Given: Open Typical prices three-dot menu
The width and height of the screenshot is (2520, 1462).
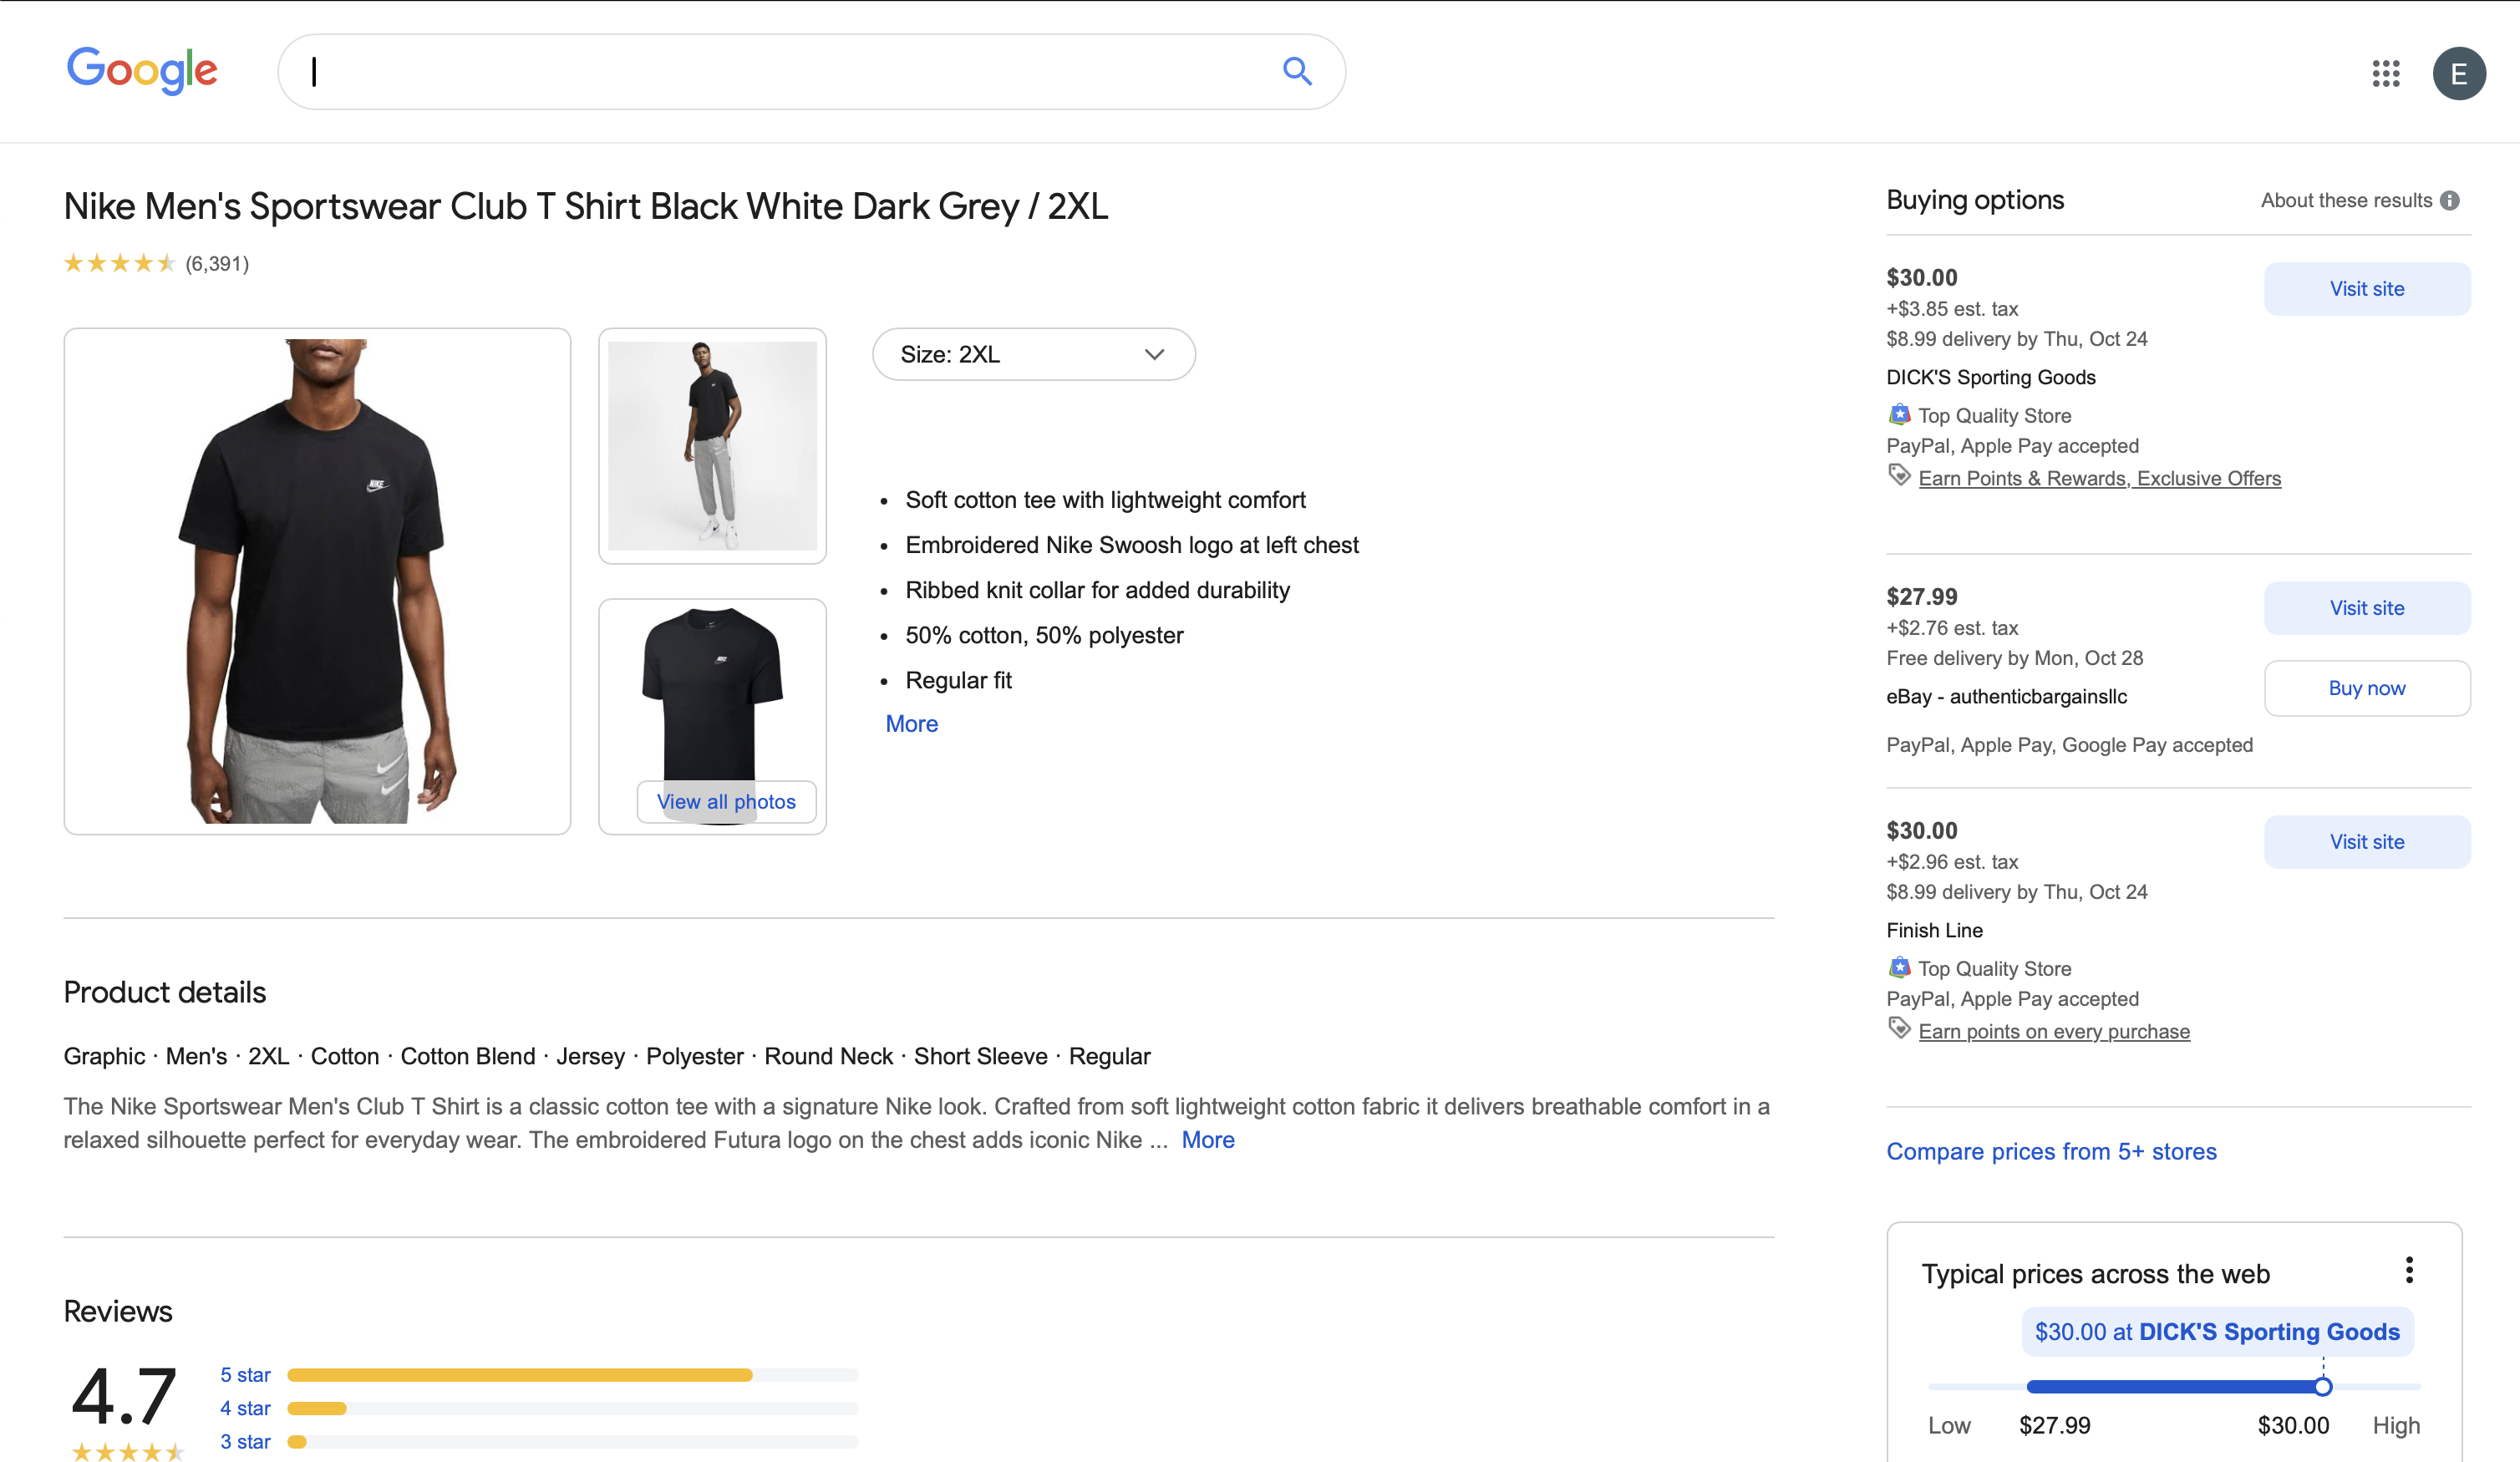Looking at the screenshot, I should (2409, 1270).
